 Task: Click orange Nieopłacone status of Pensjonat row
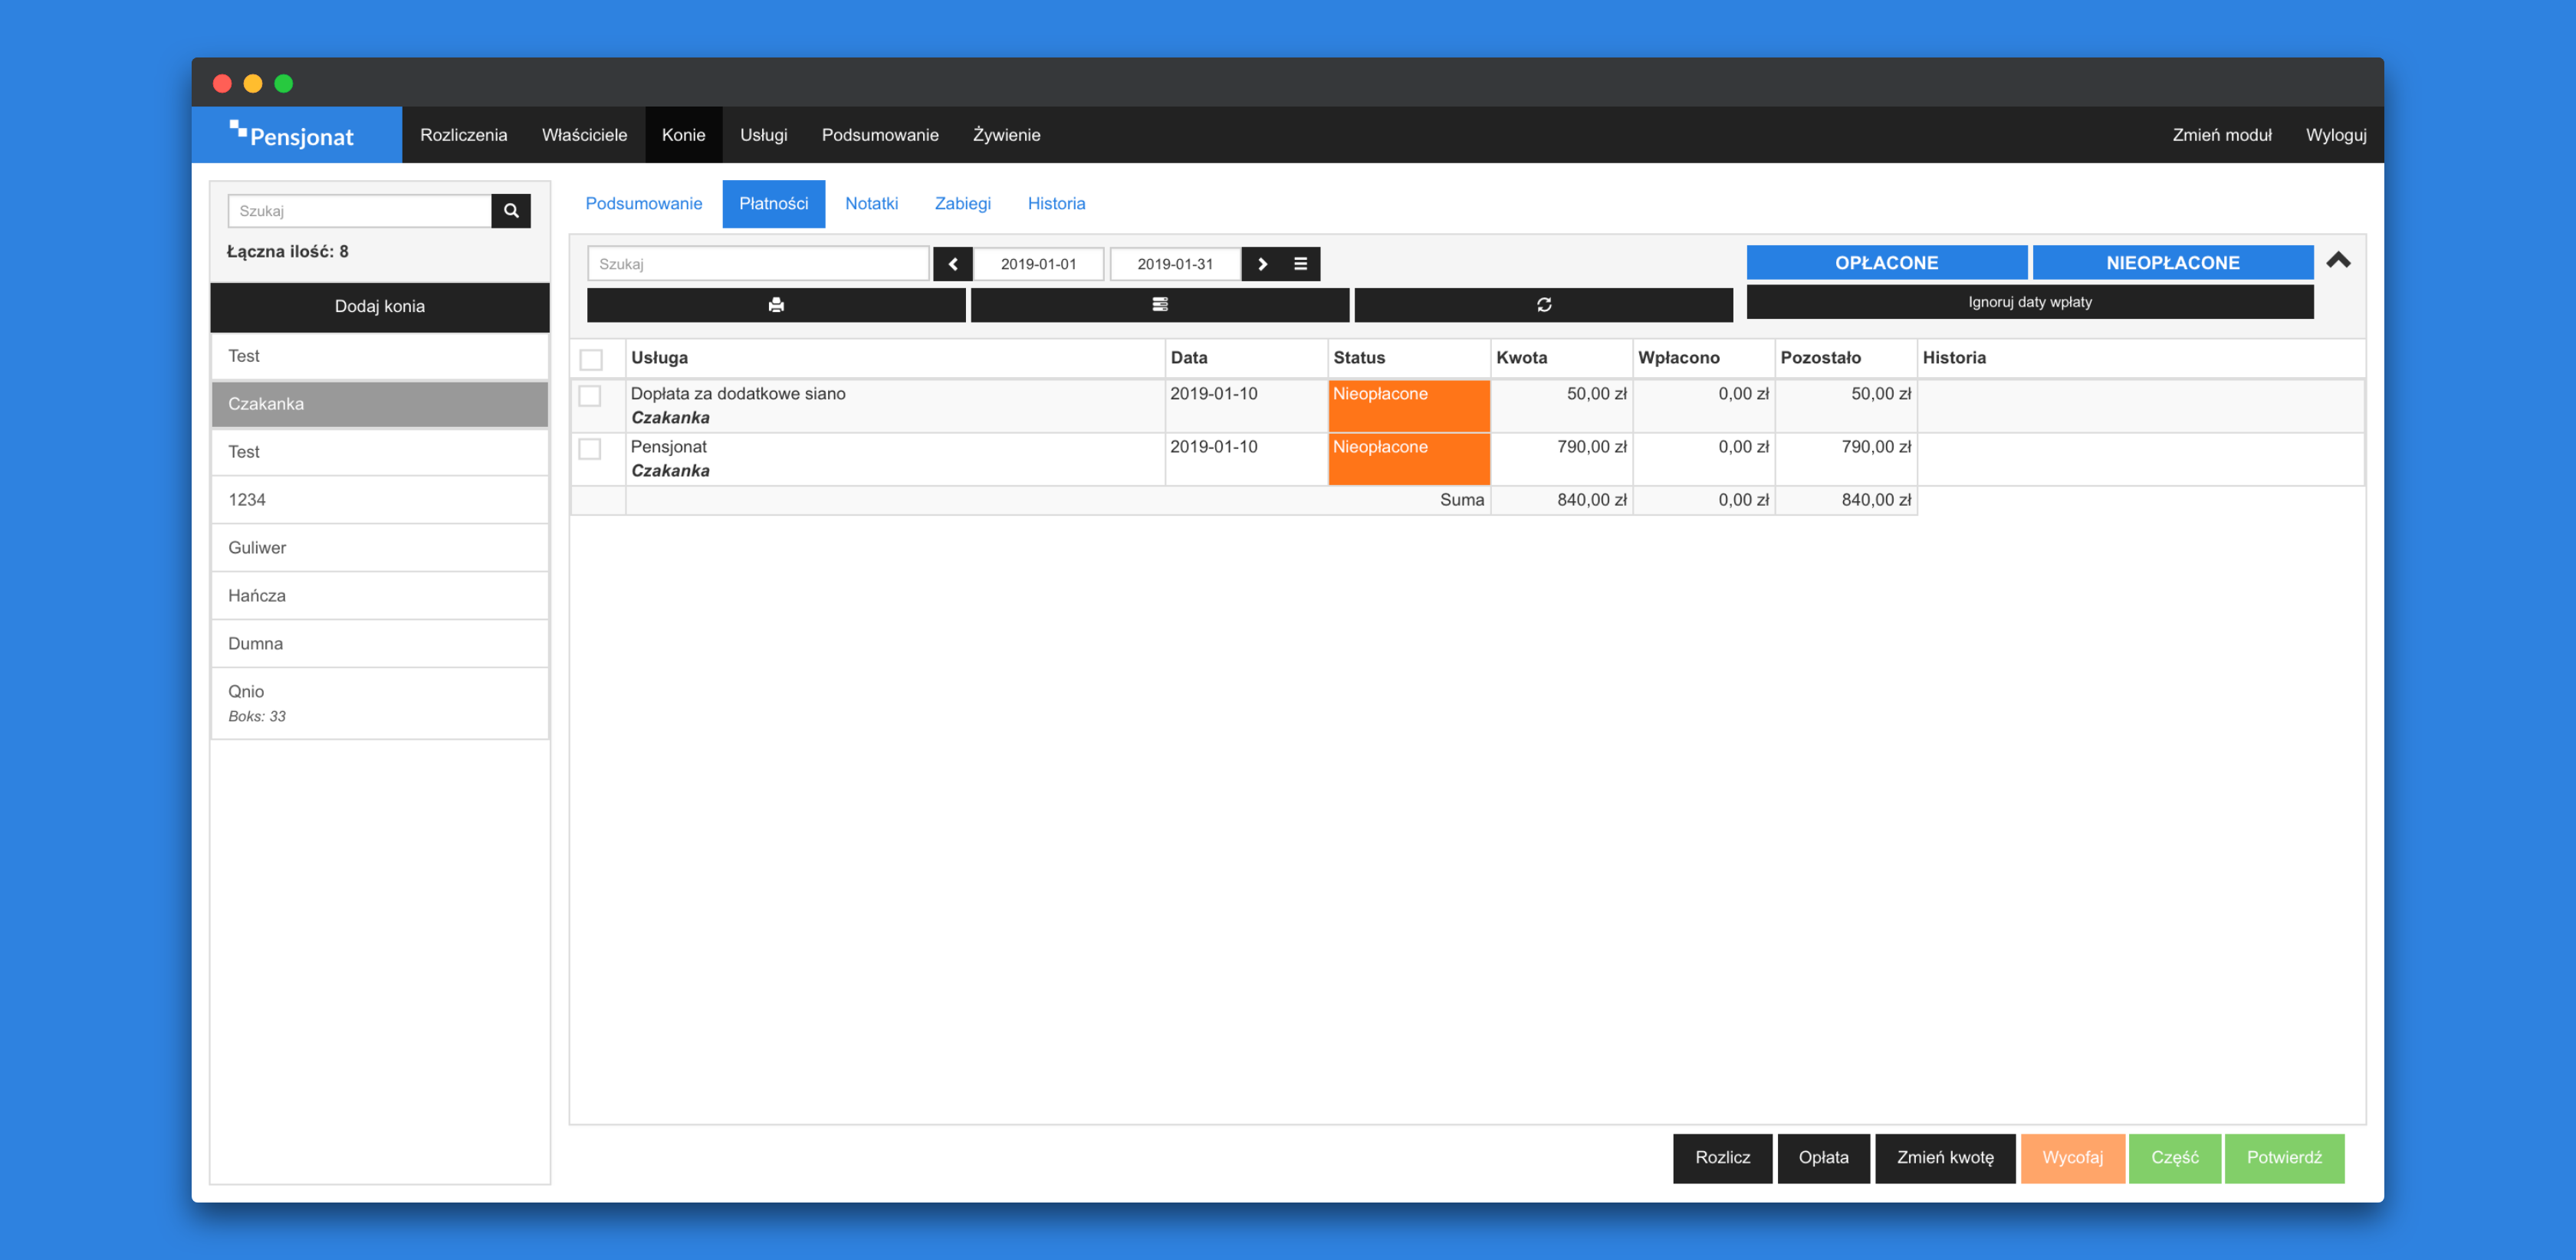(x=1407, y=458)
